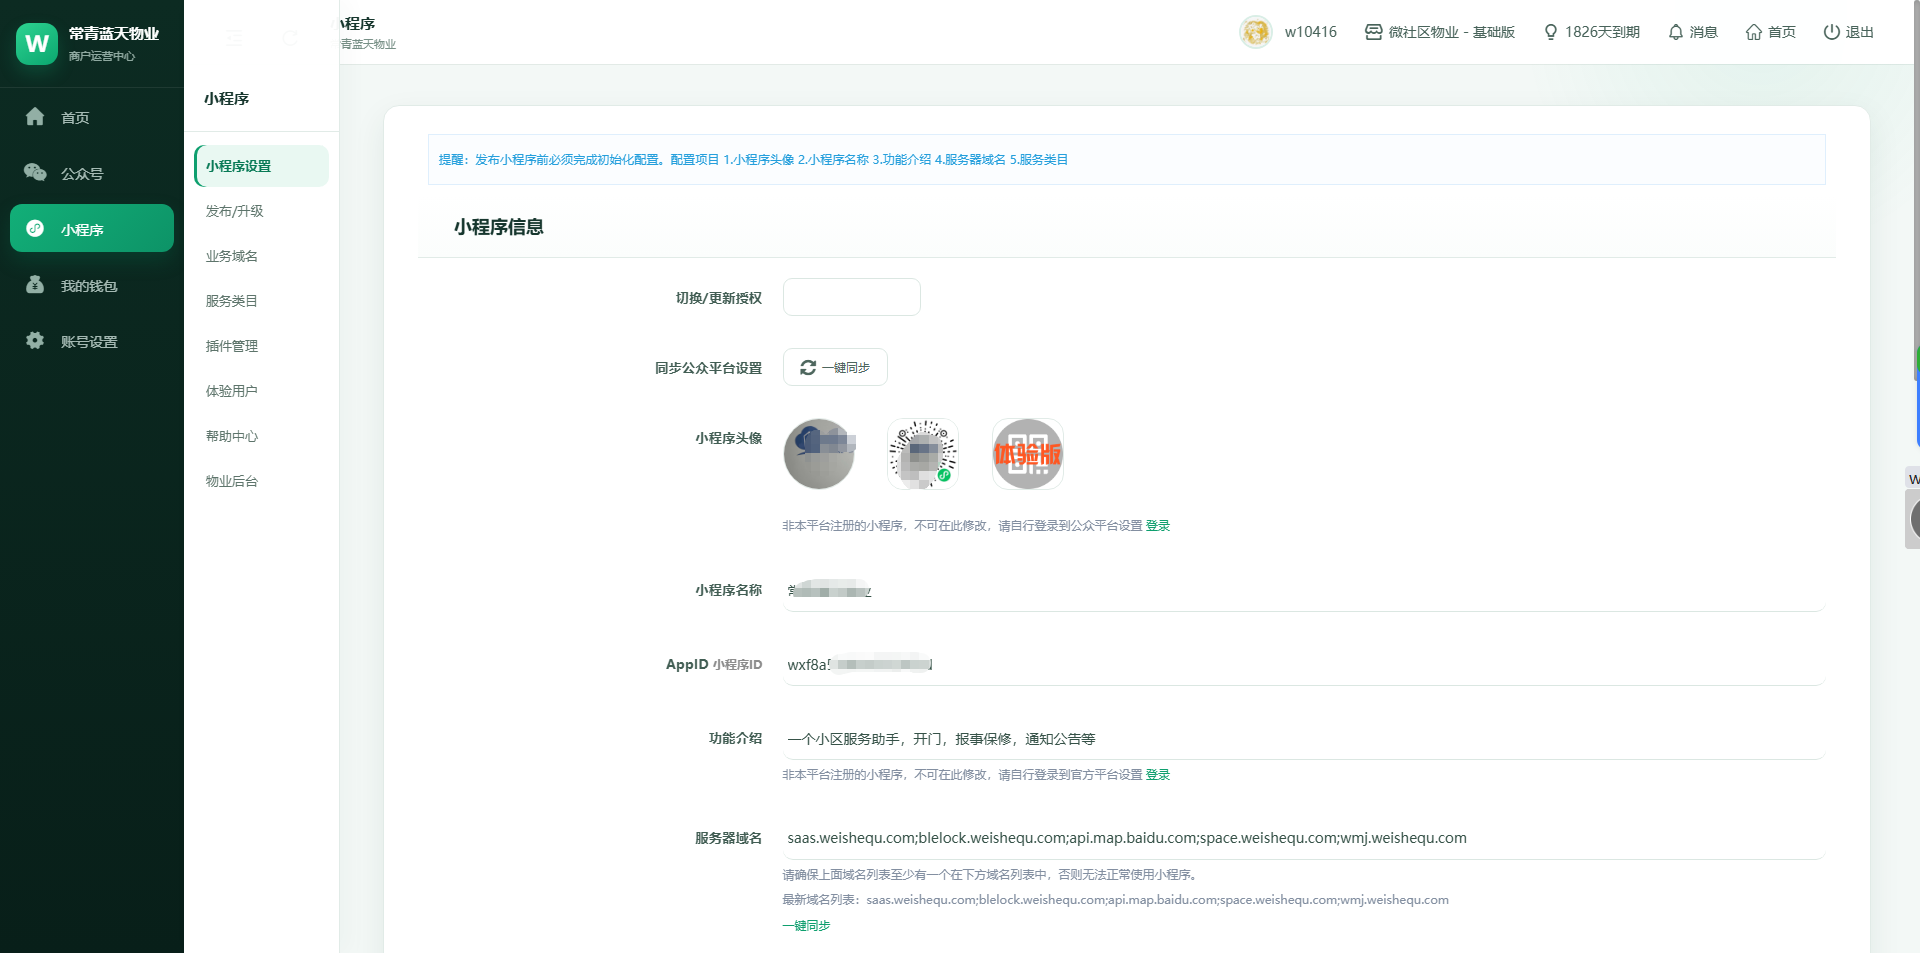Image resolution: width=1920 pixels, height=953 pixels.
Task: Focus the 功能介绍 input field
Action: (x=1304, y=739)
